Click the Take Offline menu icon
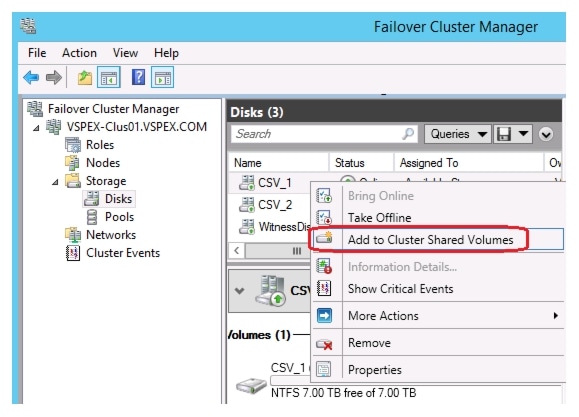 pyautogui.click(x=324, y=218)
